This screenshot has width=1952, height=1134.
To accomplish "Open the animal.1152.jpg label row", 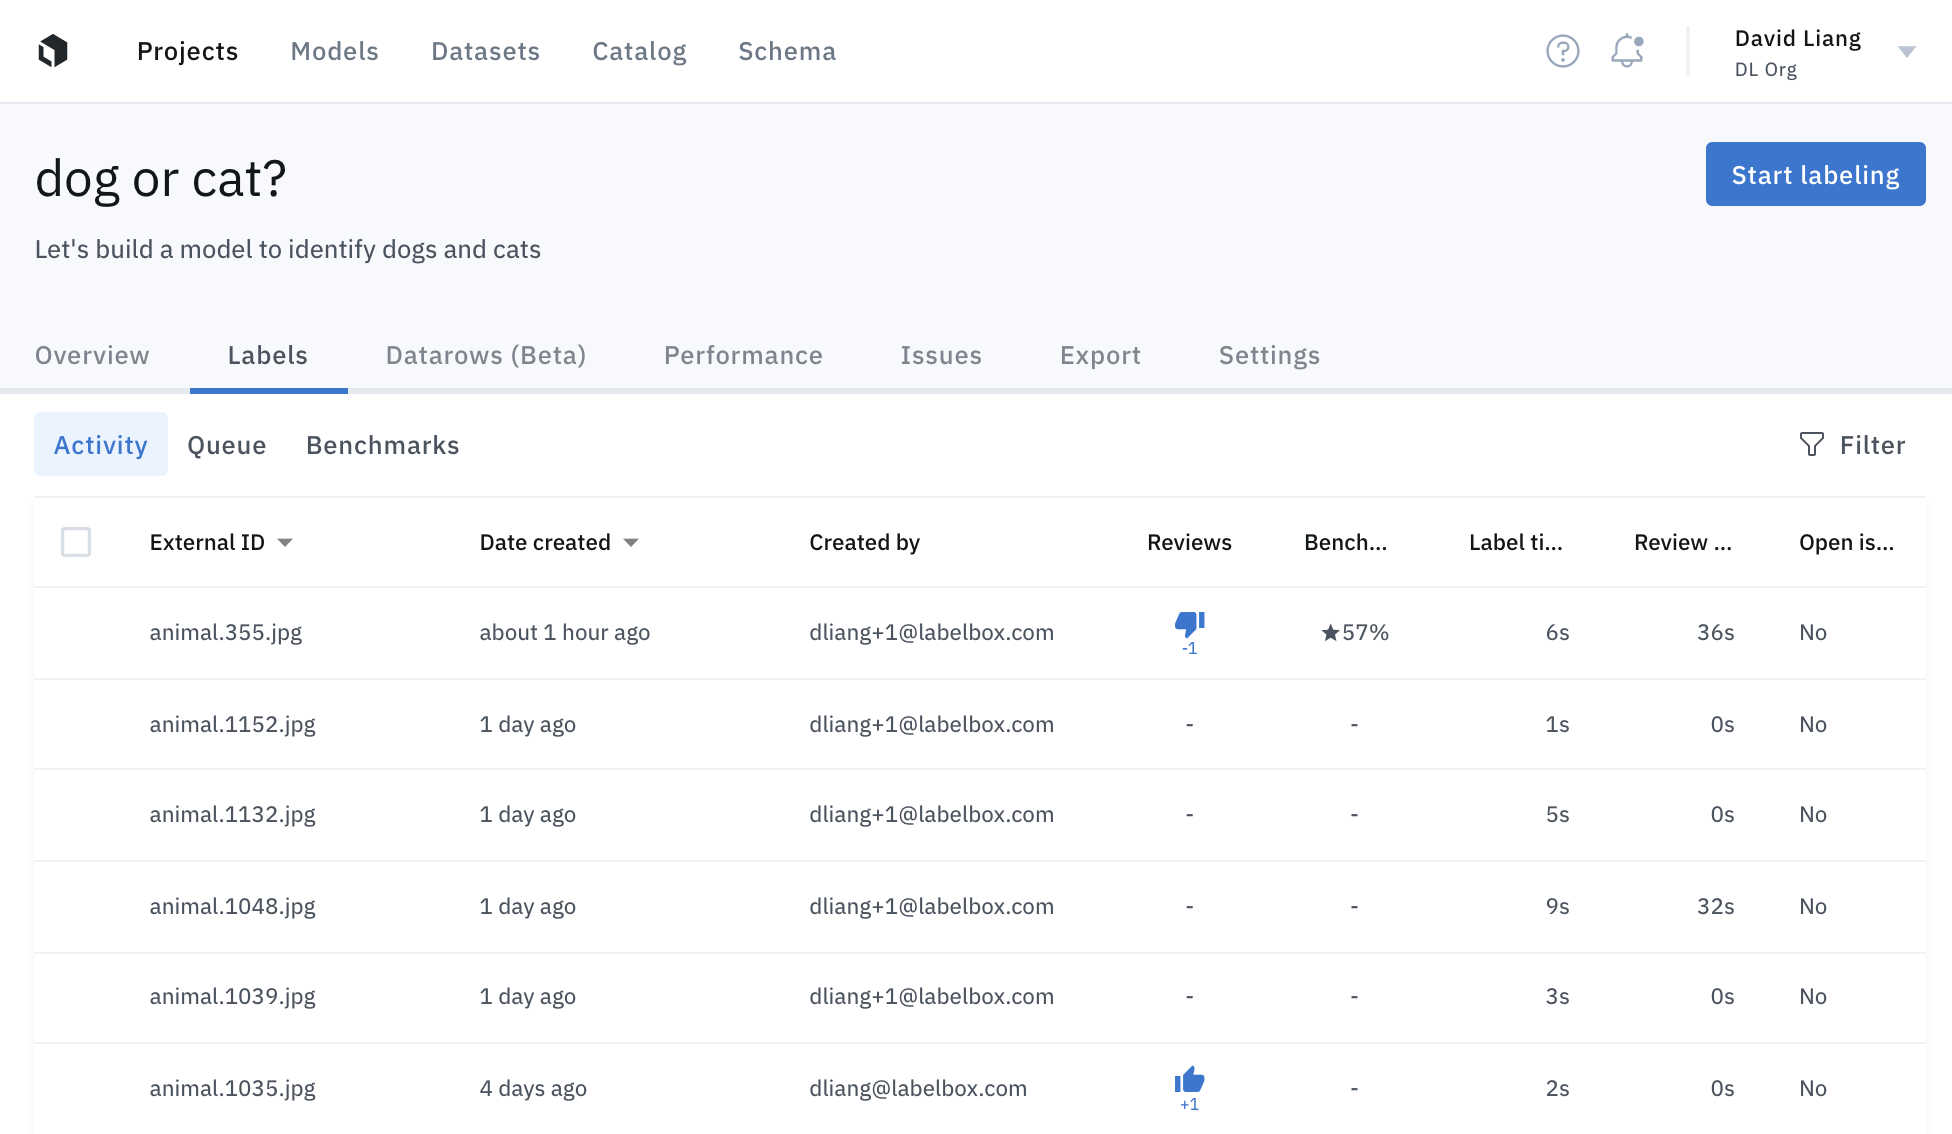I will click(232, 724).
